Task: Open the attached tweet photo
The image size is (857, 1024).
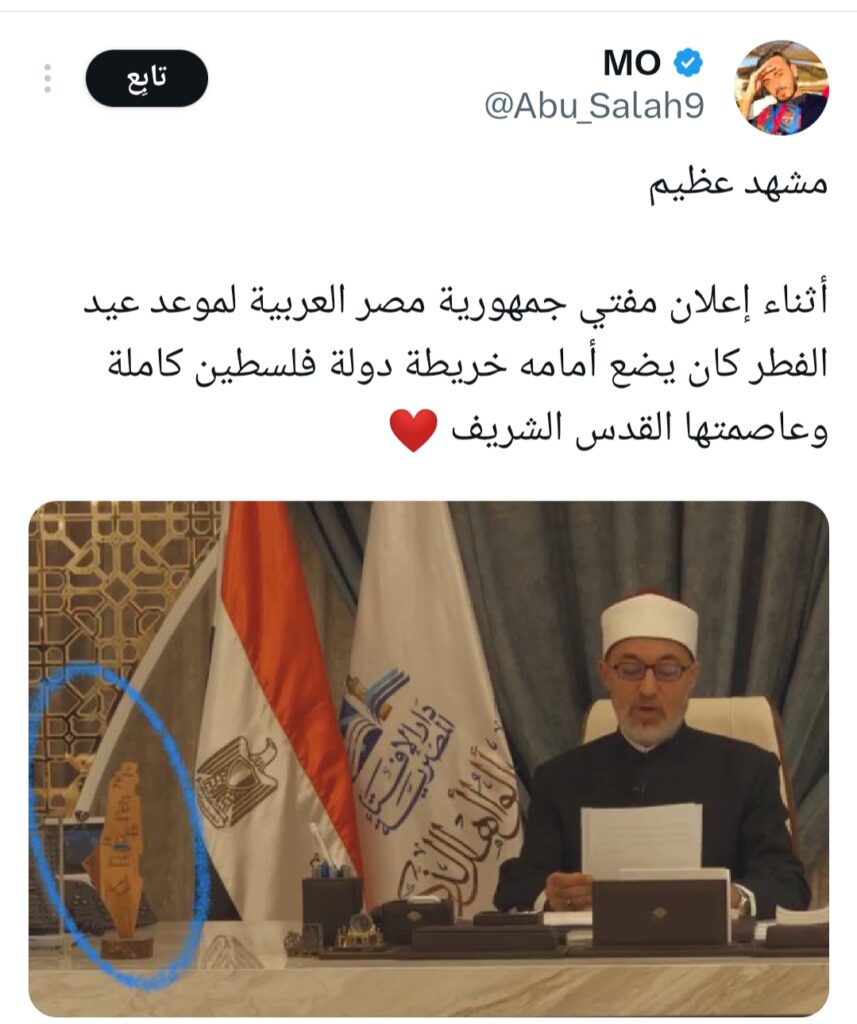Action: (x=428, y=759)
